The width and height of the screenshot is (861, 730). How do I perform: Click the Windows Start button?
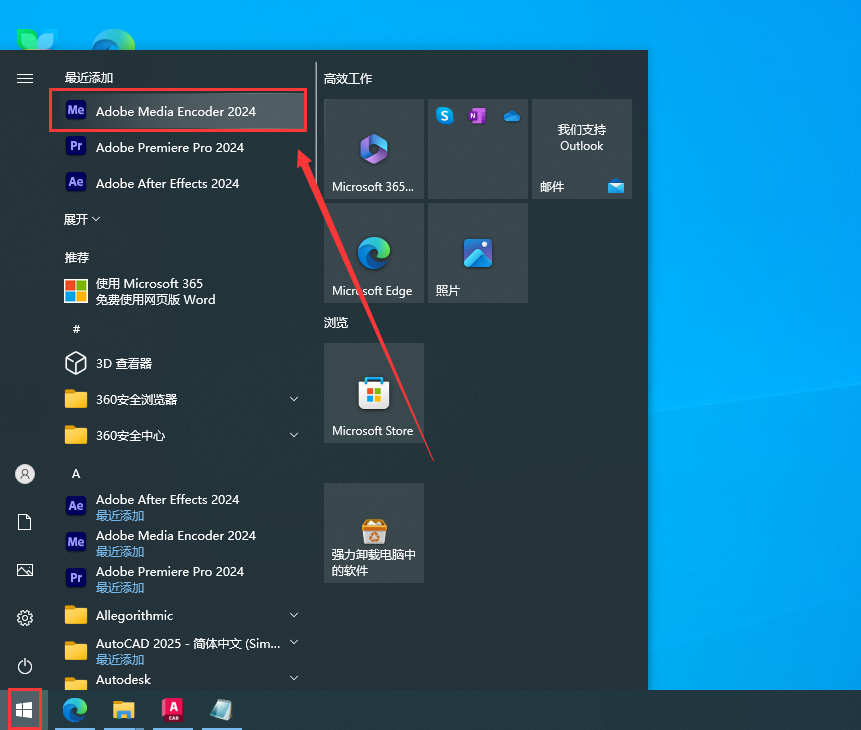tap(24, 710)
